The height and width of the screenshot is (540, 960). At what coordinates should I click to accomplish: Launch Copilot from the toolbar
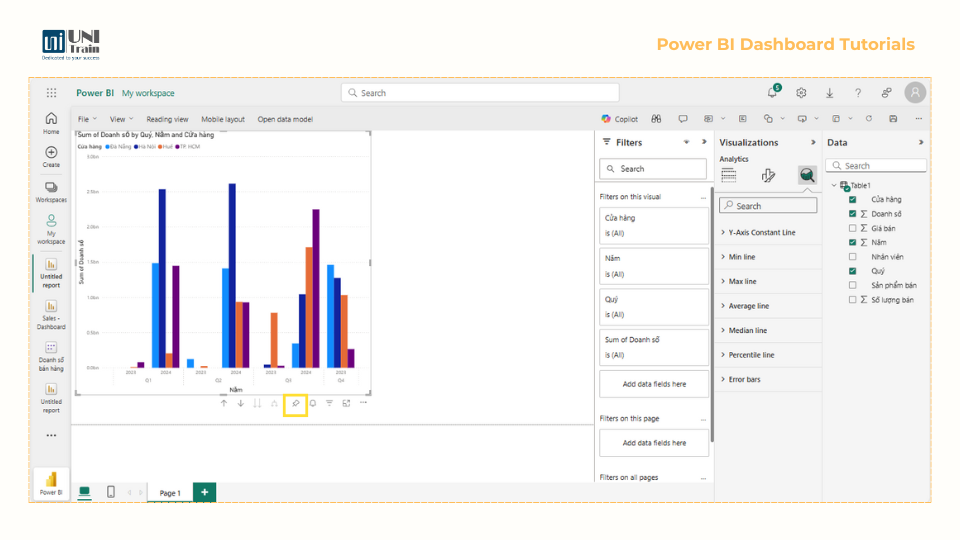coord(620,119)
